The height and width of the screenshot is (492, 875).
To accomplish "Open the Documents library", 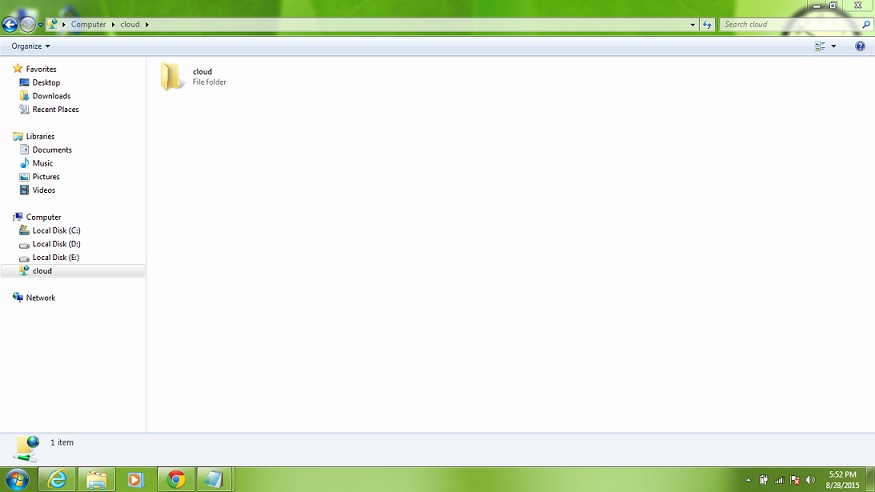I will coord(52,149).
